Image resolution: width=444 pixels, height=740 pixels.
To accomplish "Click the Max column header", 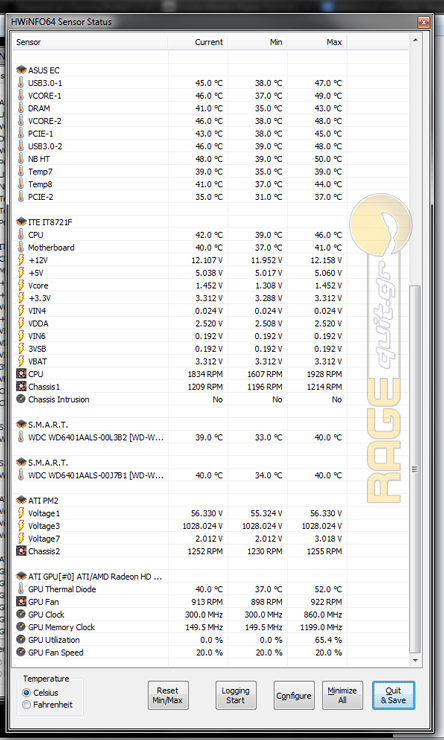I will click(x=317, y=42).
